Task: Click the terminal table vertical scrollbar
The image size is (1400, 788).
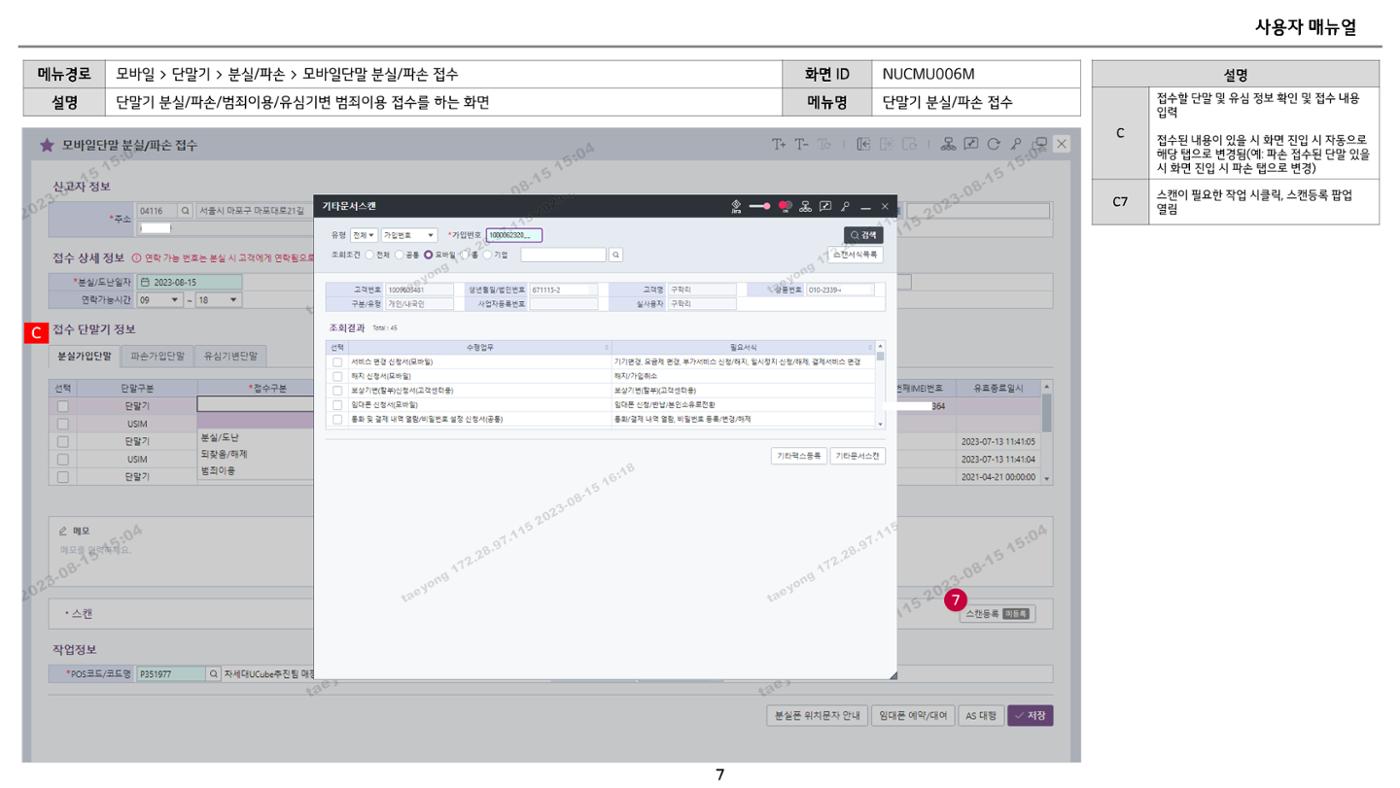Action: pyautogui.click(x=1047, y=432)
